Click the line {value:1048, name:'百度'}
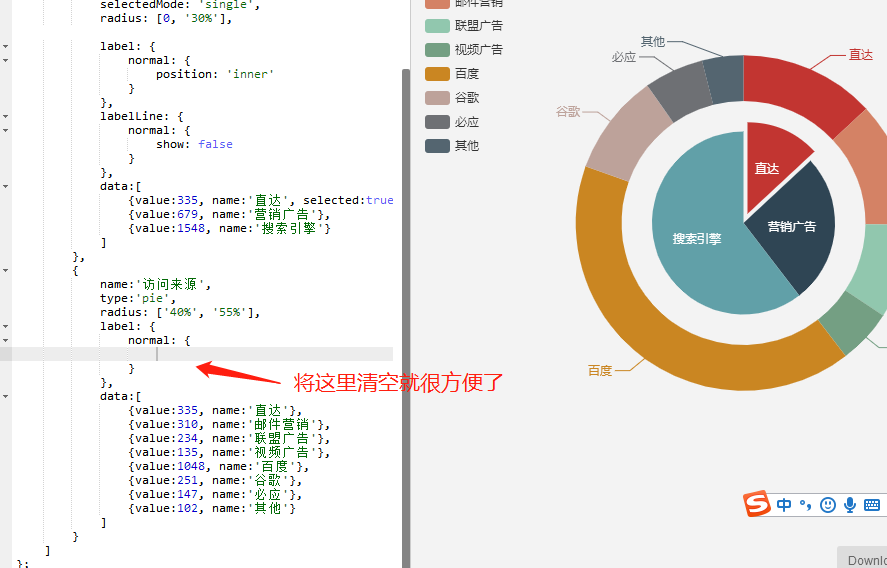 point(218,466)
